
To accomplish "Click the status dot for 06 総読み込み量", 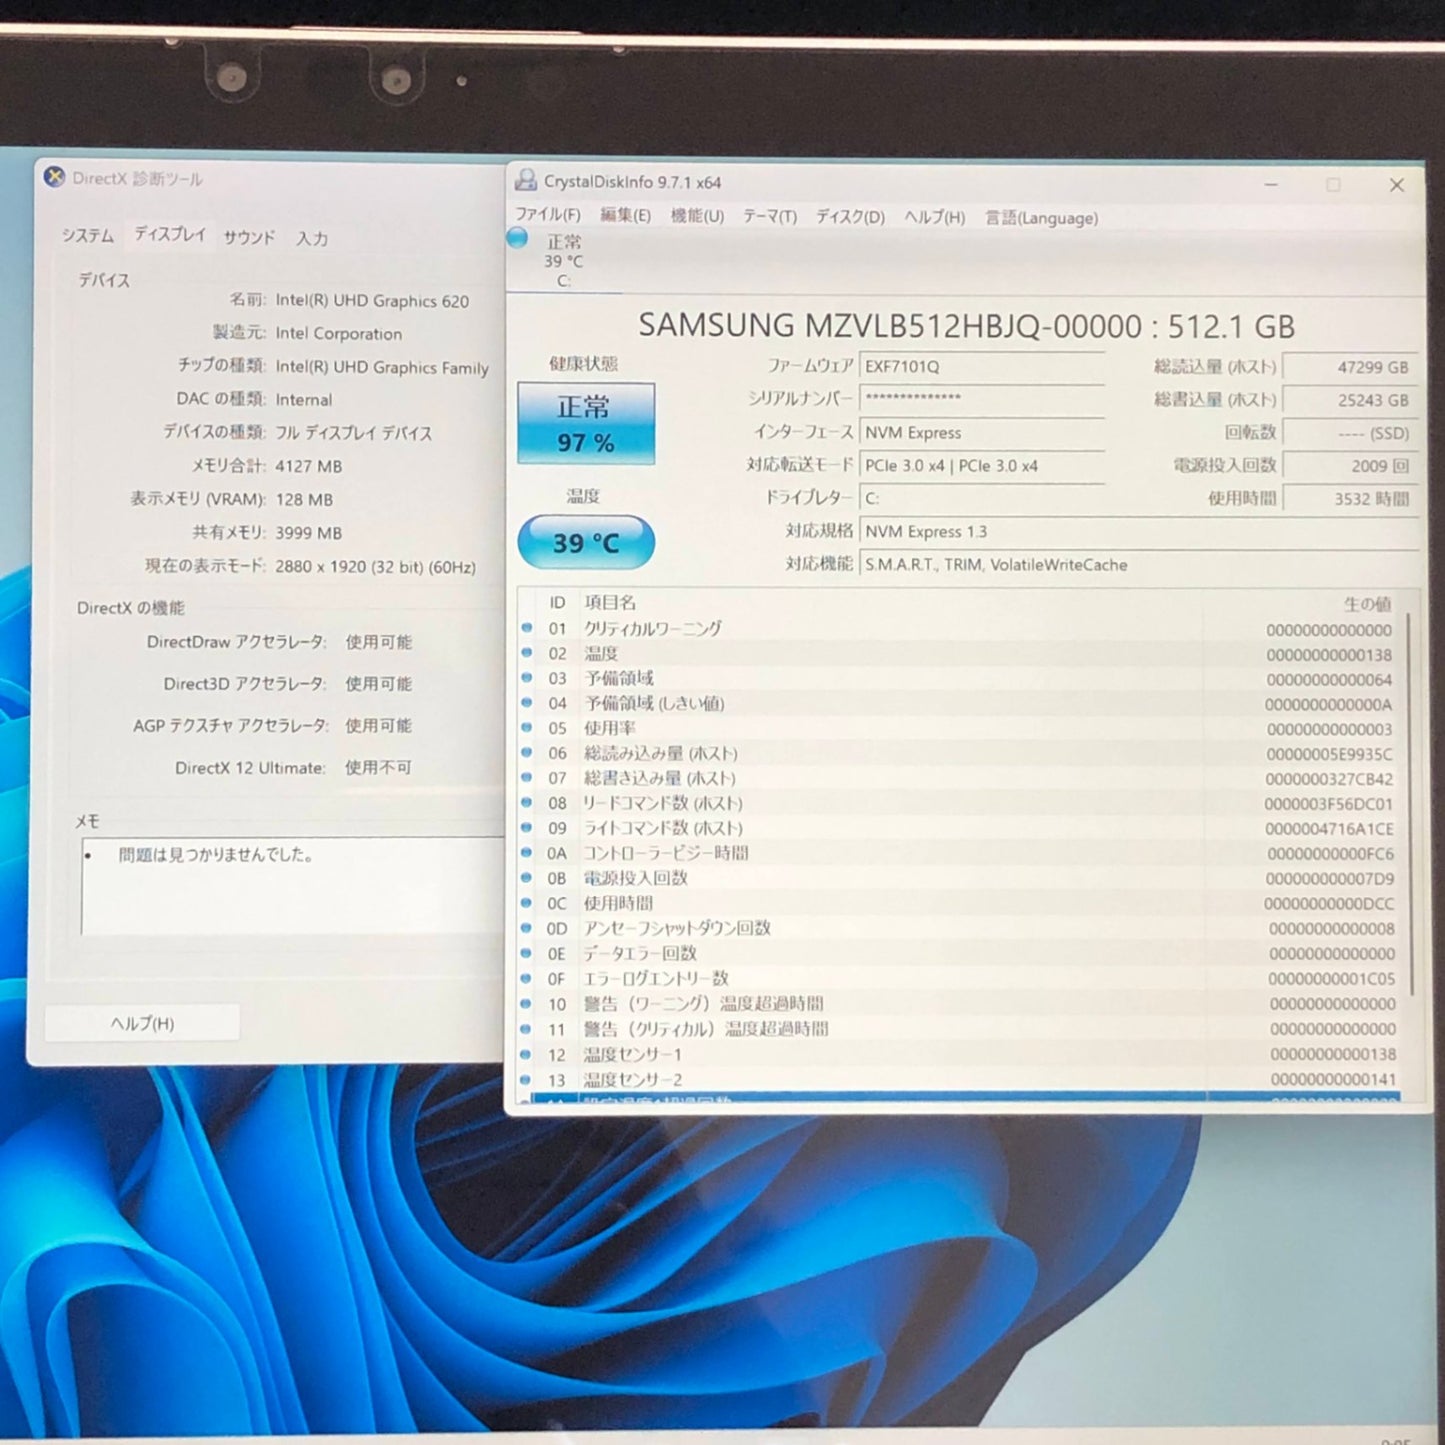I will pos(527,753).
